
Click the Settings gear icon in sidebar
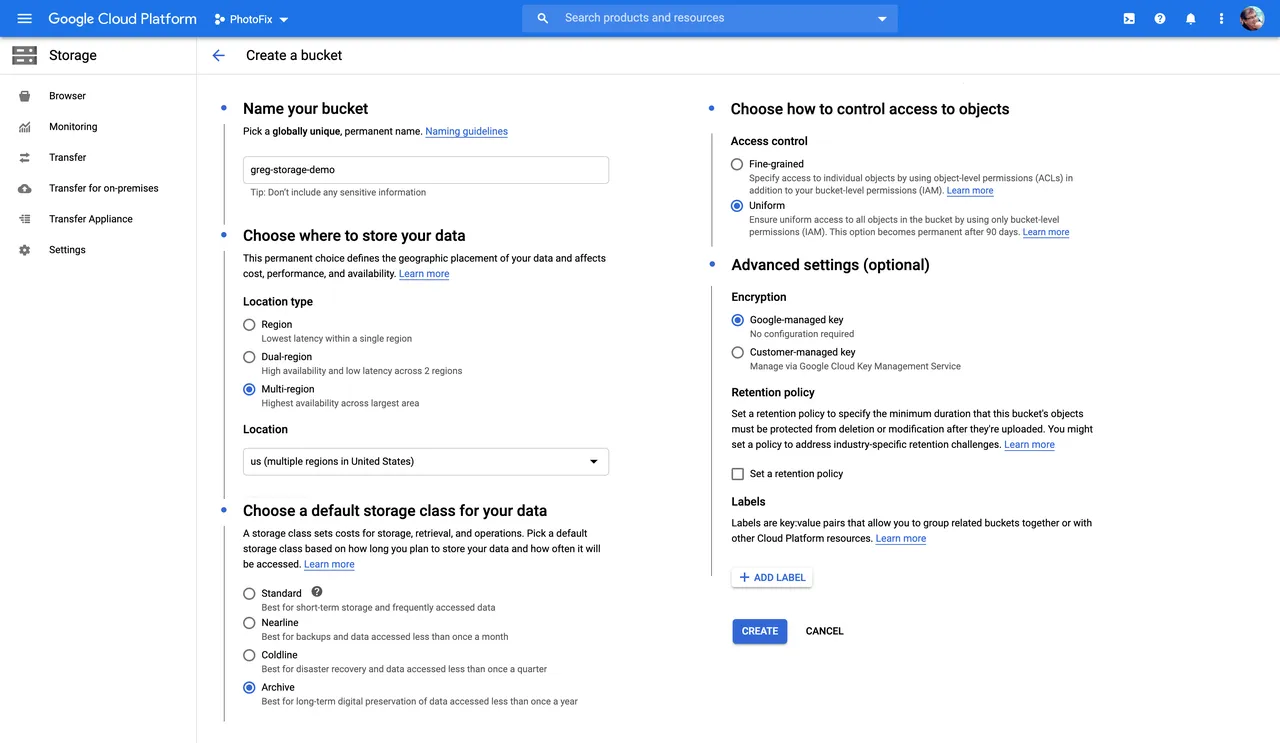click(25, 250)
